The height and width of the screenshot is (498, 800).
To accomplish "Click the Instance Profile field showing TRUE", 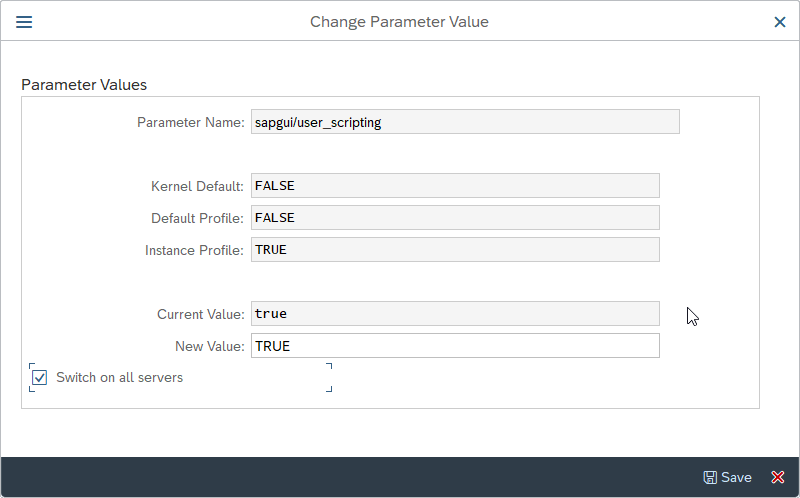I will click(x=455, y=250).
